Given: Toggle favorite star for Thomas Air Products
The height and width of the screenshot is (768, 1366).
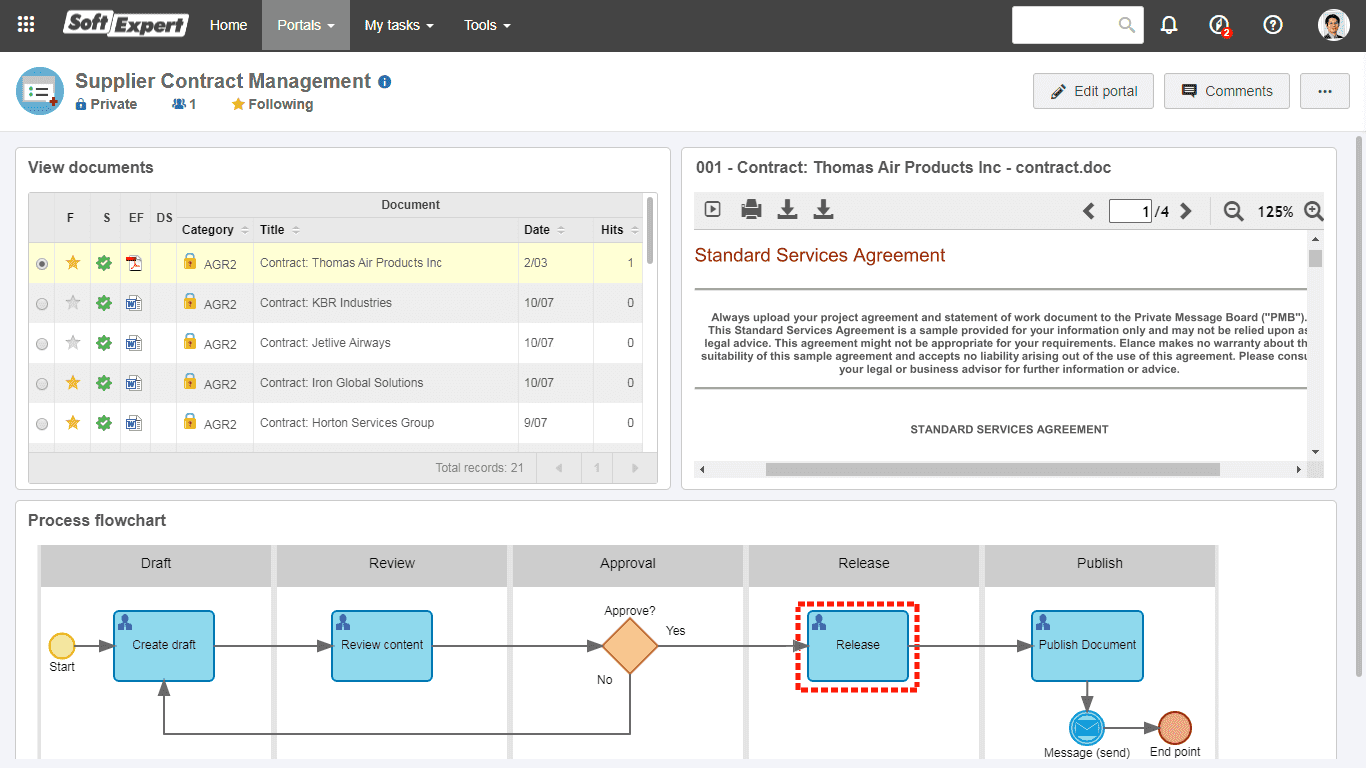Looking at the screenshot, I should coord(72,263).
